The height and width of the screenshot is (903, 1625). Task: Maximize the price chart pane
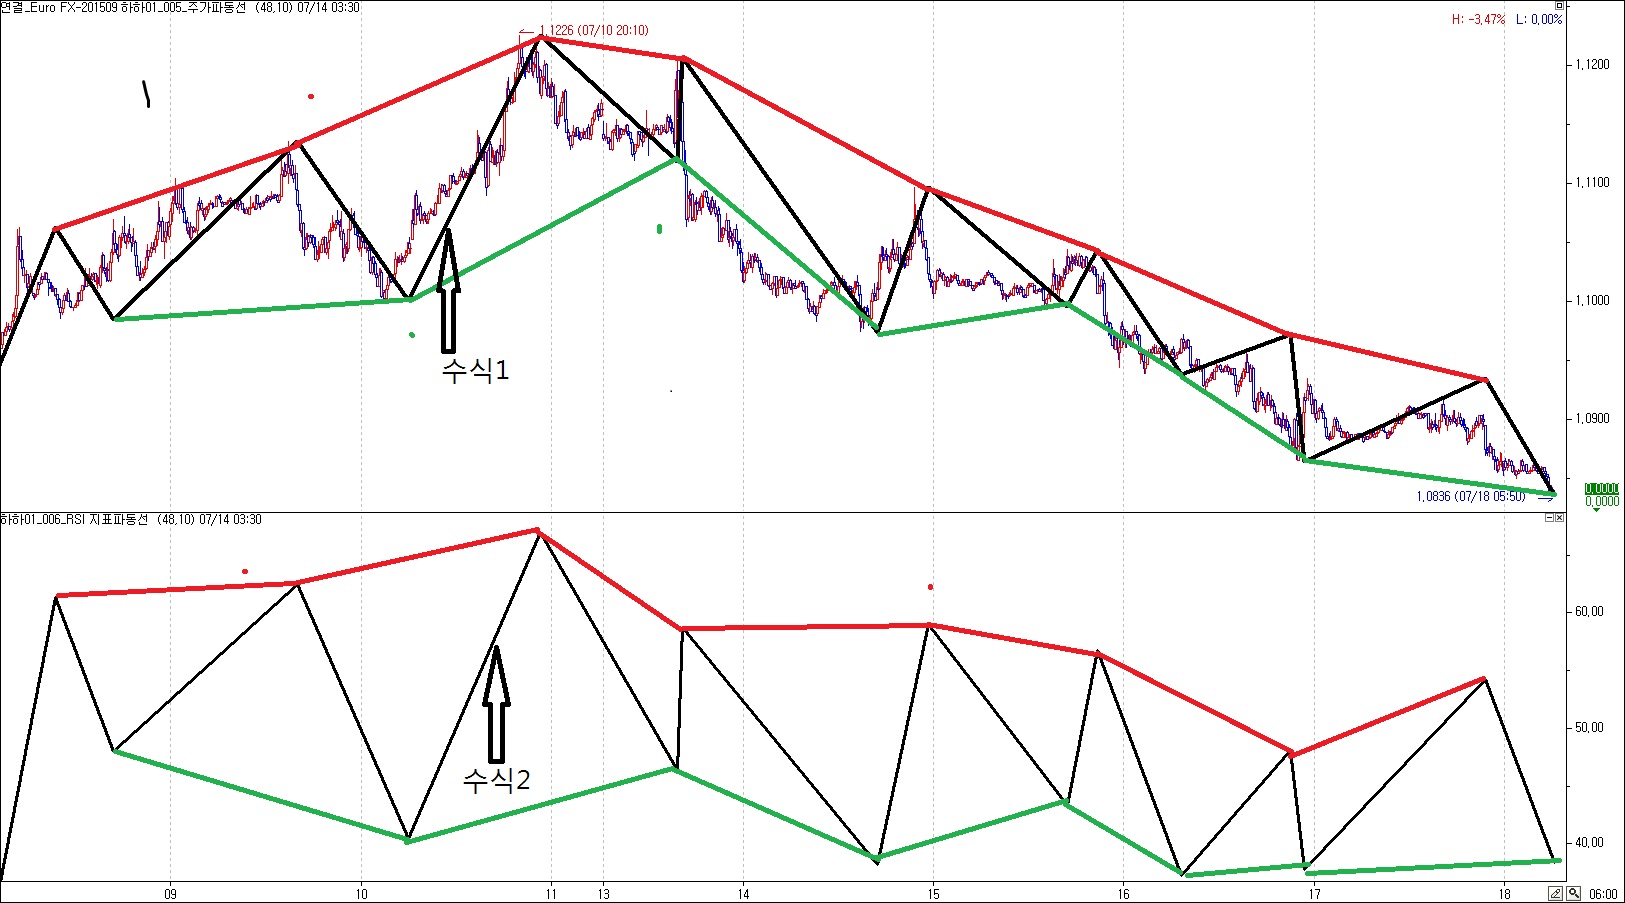(1558, 6)
